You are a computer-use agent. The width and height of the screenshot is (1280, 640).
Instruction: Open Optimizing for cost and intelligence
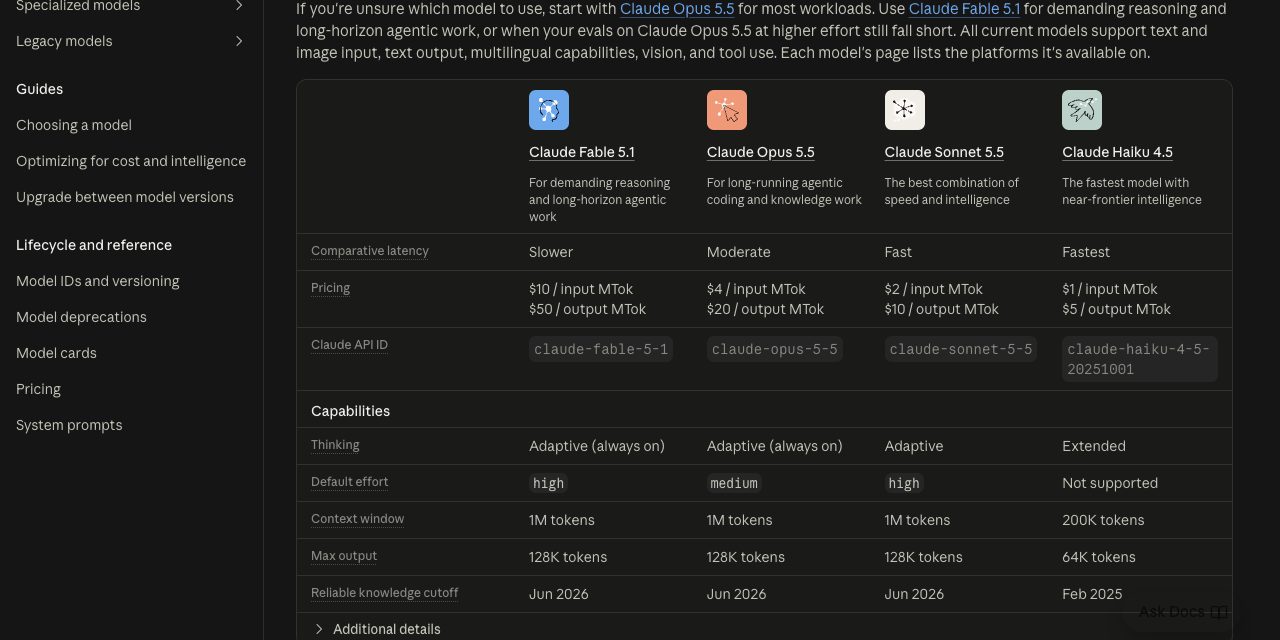(x=131, y=161)
